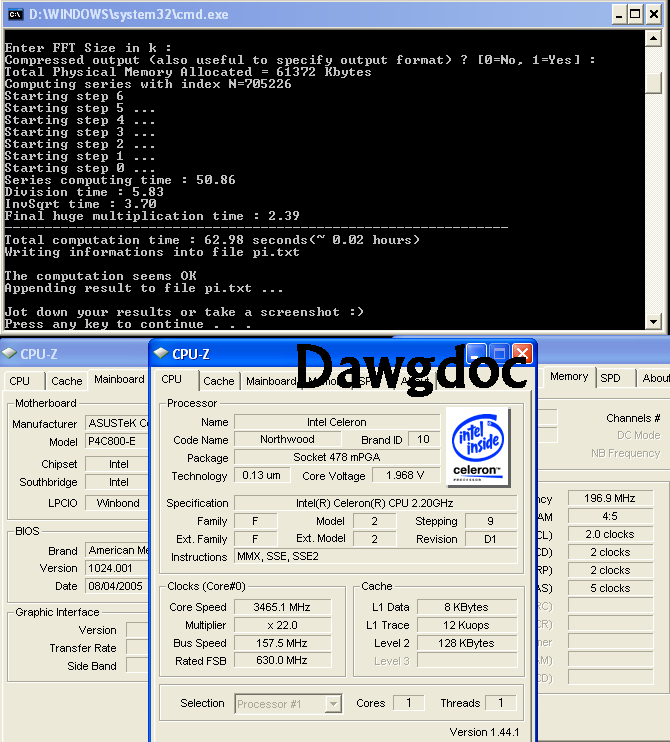Click the Version 1.44.1 label
670x742 pixels.
pyautogui.click(x=484, y=732)
